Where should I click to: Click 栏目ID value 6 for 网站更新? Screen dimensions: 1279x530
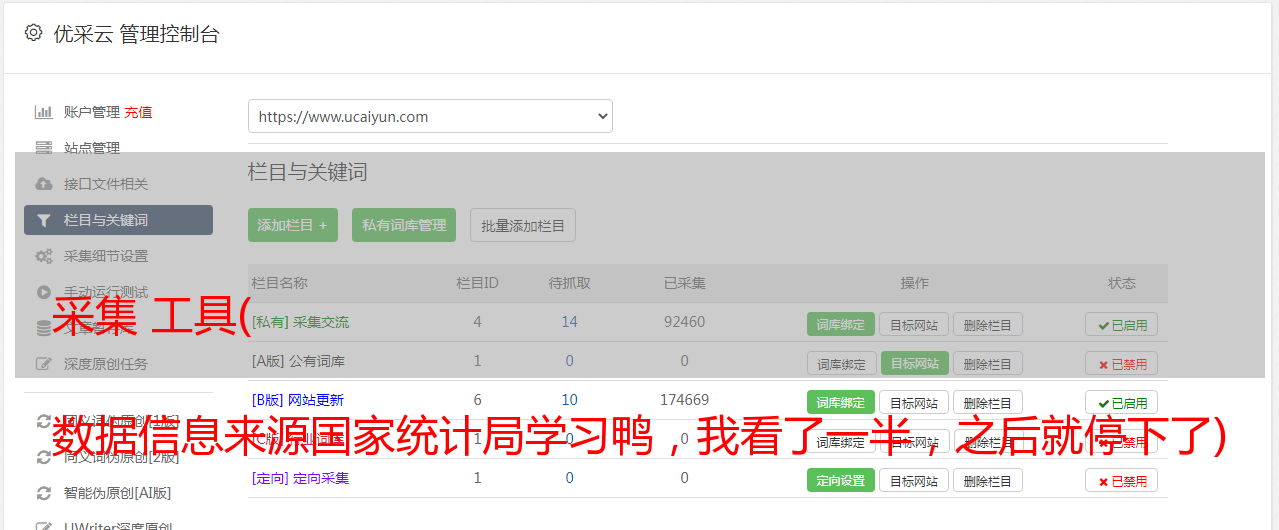(477, 400)
